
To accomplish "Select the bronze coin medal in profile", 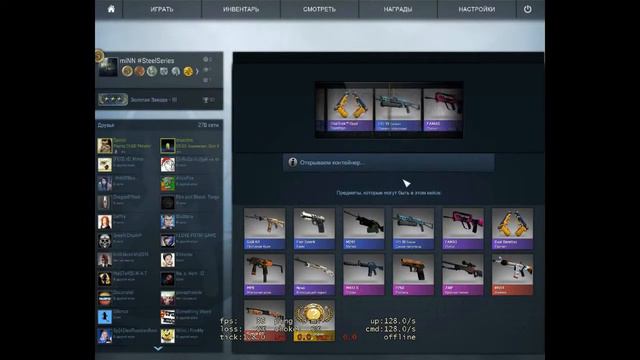I will tap(139, 71).
